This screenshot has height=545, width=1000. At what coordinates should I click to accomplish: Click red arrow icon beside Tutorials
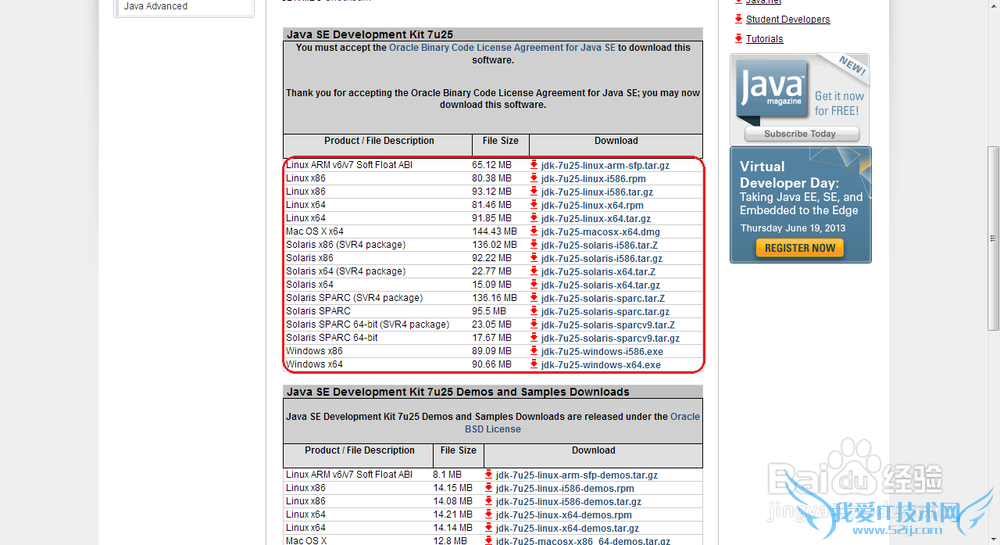click(x=739, y=38)
